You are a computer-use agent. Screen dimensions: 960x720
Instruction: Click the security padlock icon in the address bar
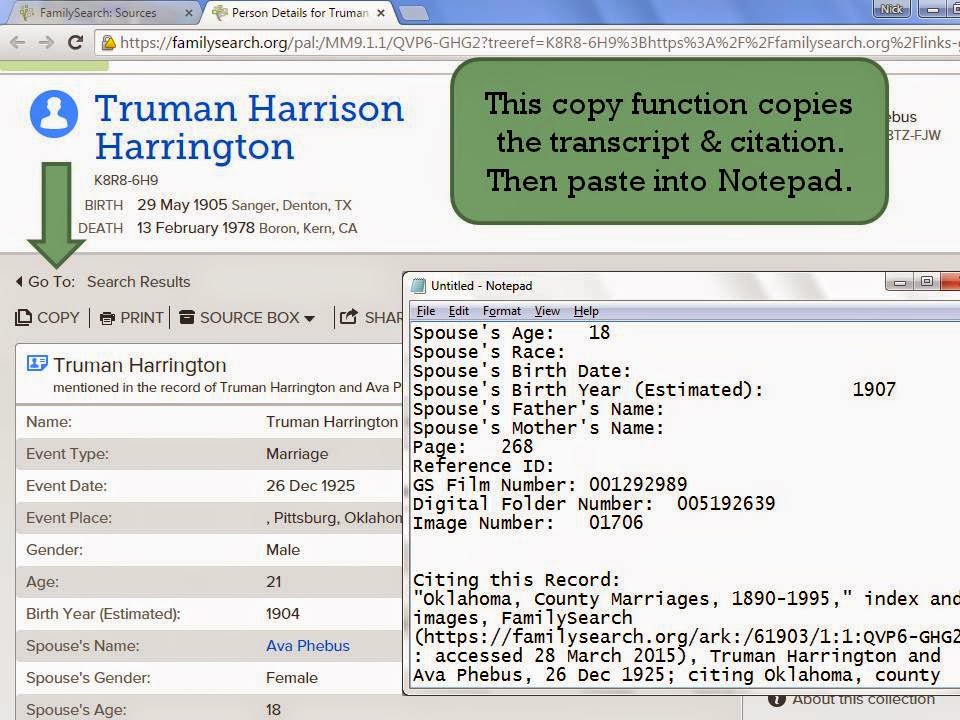[108, 42]
